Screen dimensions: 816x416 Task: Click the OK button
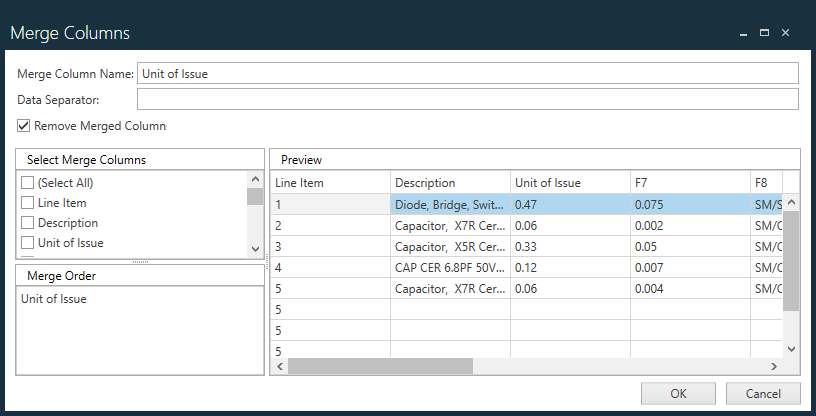pyautogui.click(x=678, y=393)
